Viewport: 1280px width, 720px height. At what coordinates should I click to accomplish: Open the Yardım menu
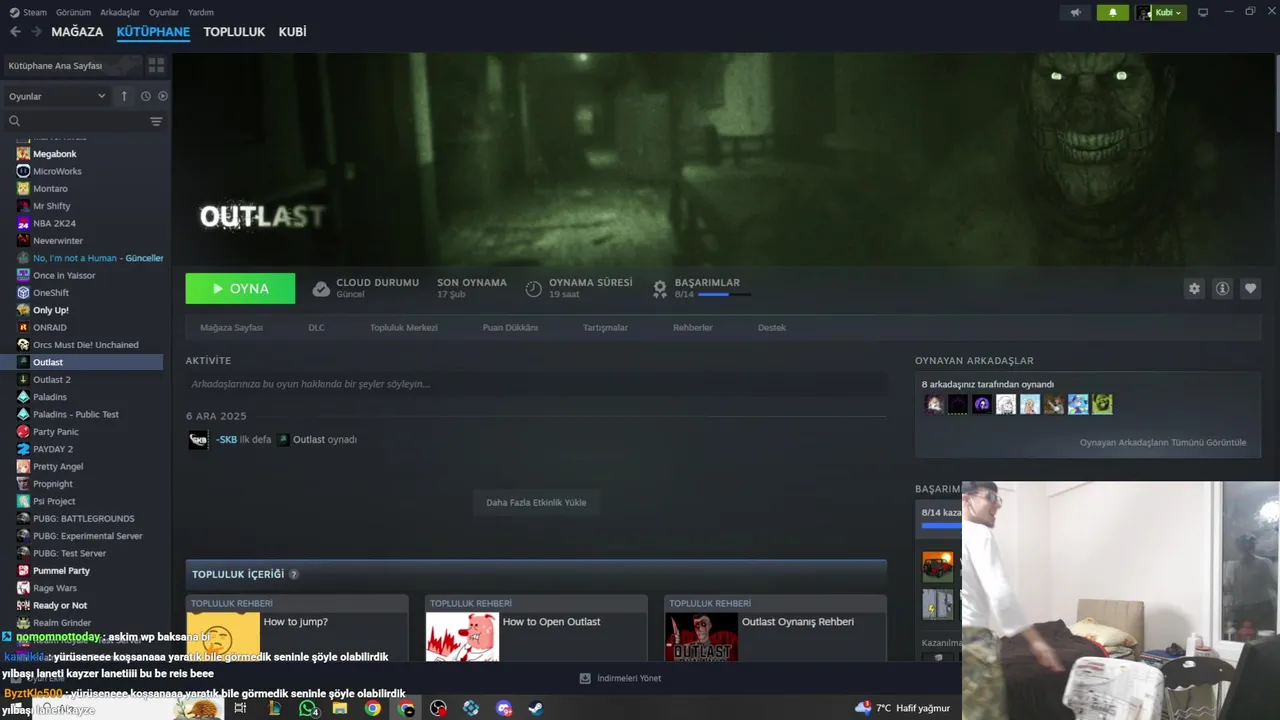[x=201, y=12]
